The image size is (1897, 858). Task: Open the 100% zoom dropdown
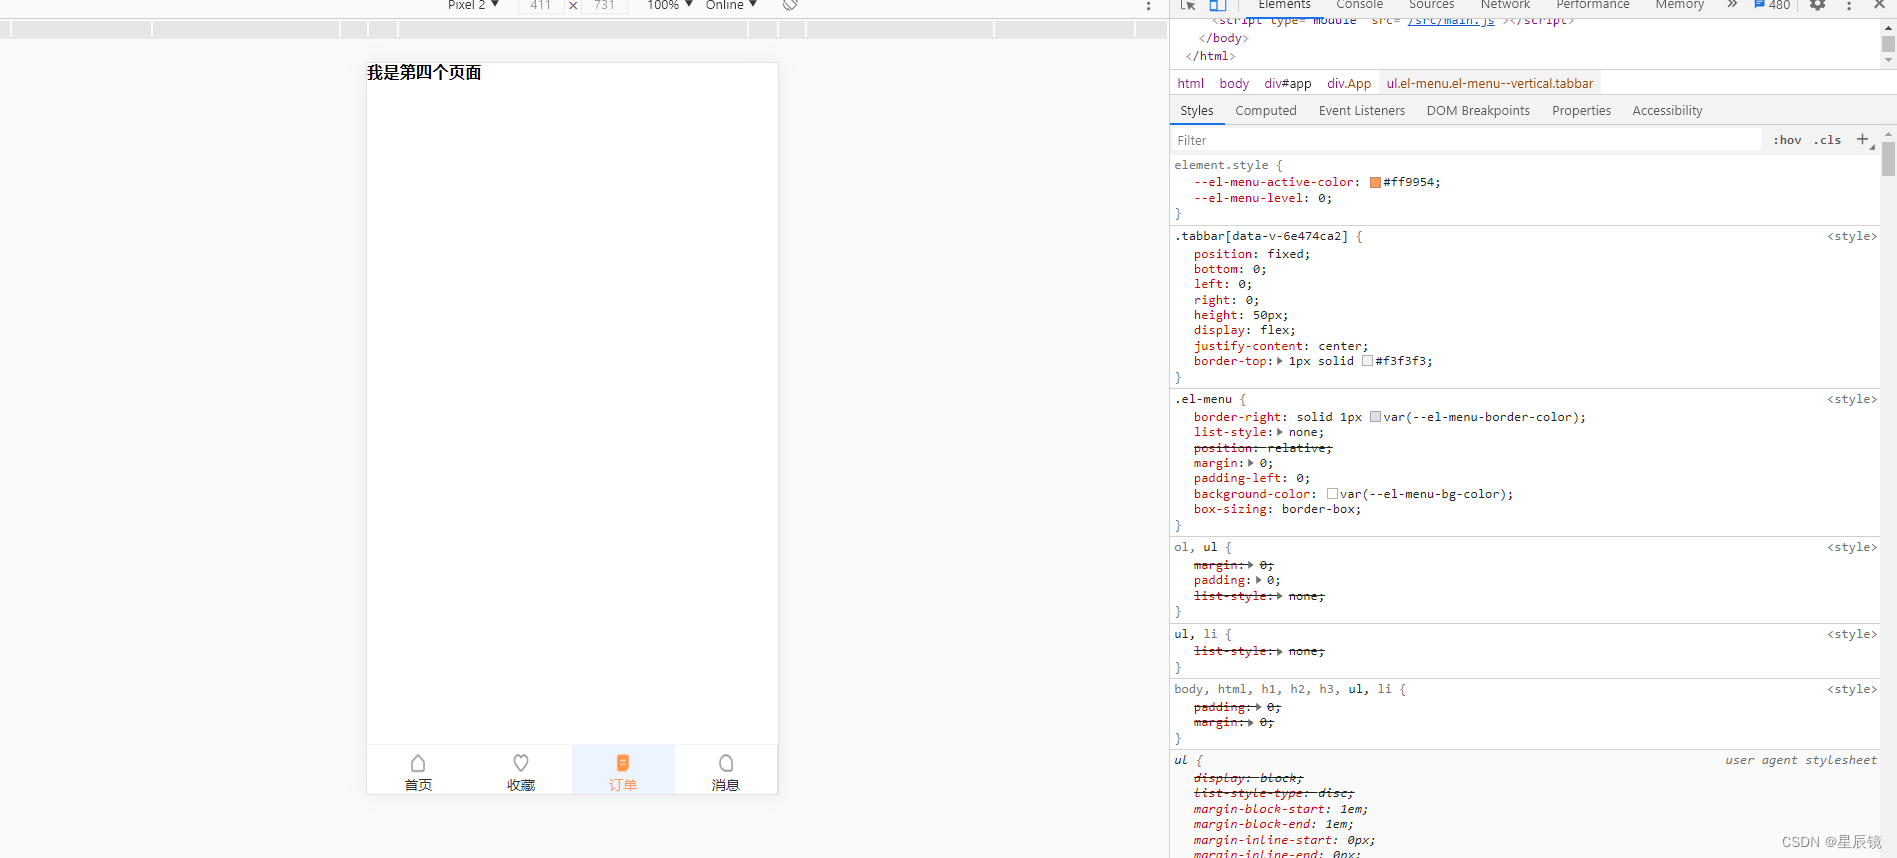[669, 5]
